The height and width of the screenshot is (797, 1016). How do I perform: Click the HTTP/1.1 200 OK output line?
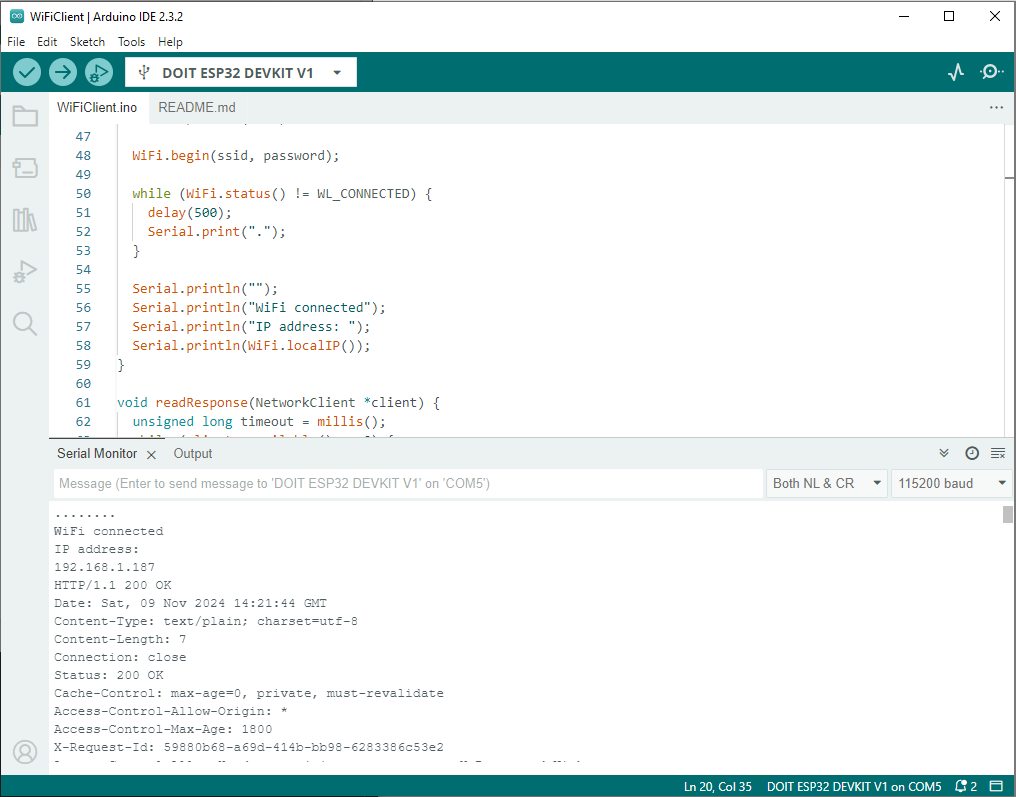coord(113,585)
